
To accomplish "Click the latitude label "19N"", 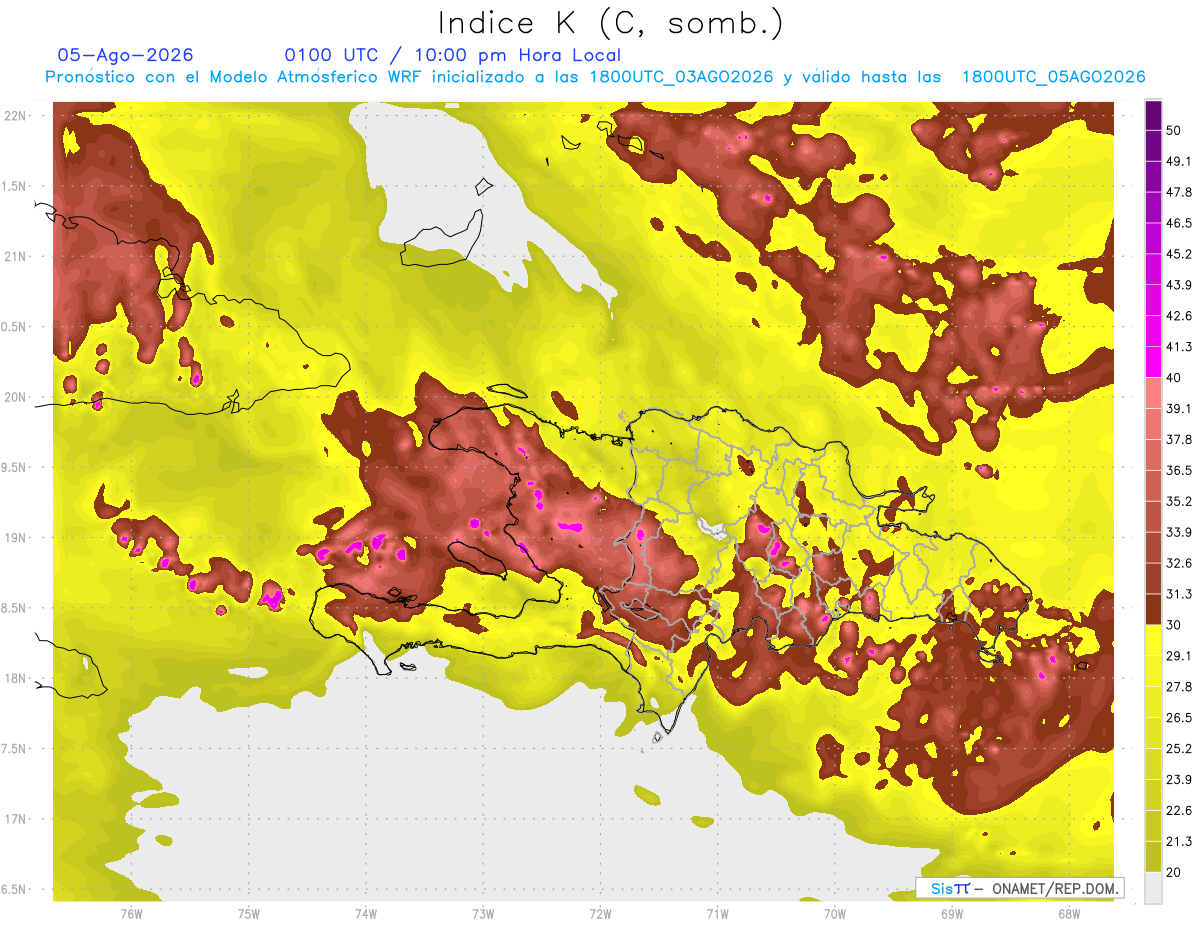I will (15, 538).
